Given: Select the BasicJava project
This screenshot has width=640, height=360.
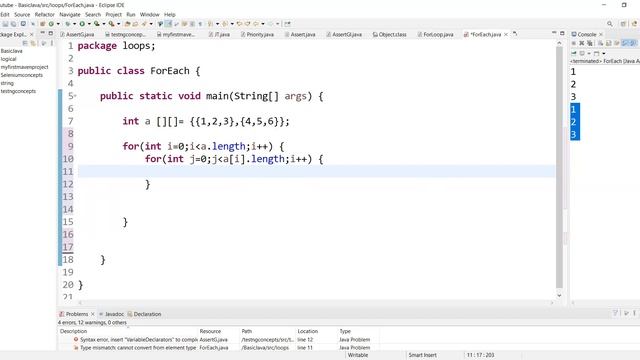Looking at the screenshot, I should click(x=11, y=51).
